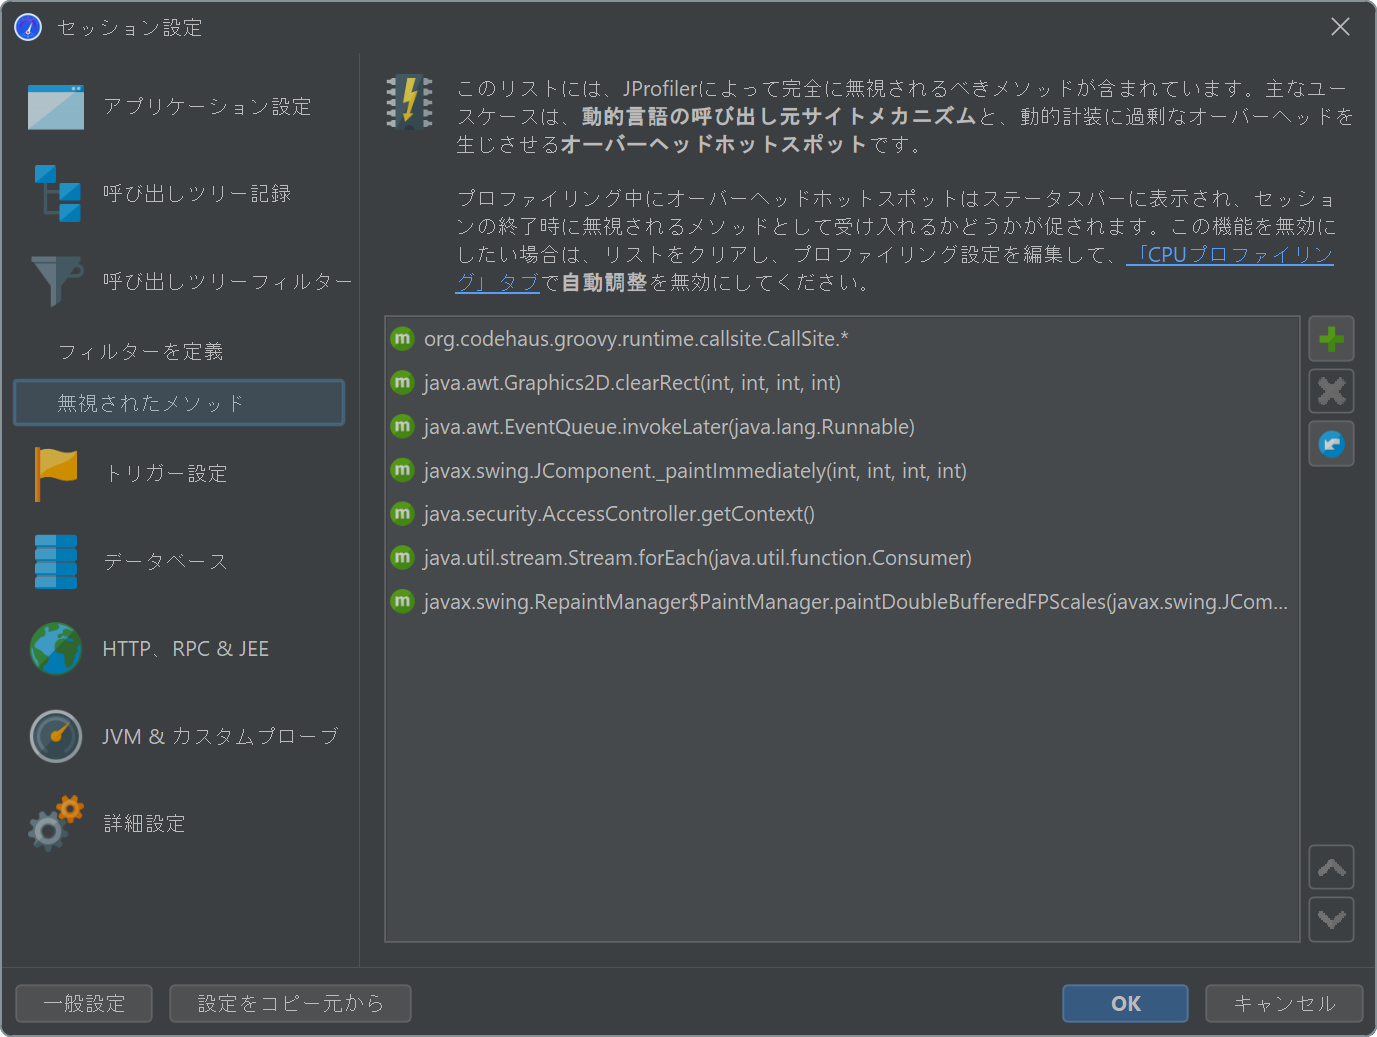
Task: Follow the「CPUプロファイリング」タブ link
Action: 1230,255
